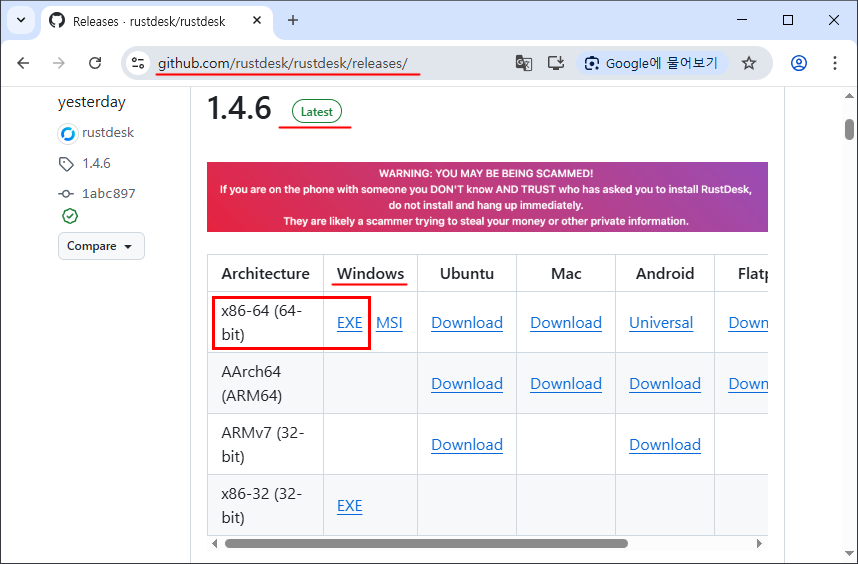Click the browser forward arrow
This screenshot has height=564, width=858.
pos(59,63)
